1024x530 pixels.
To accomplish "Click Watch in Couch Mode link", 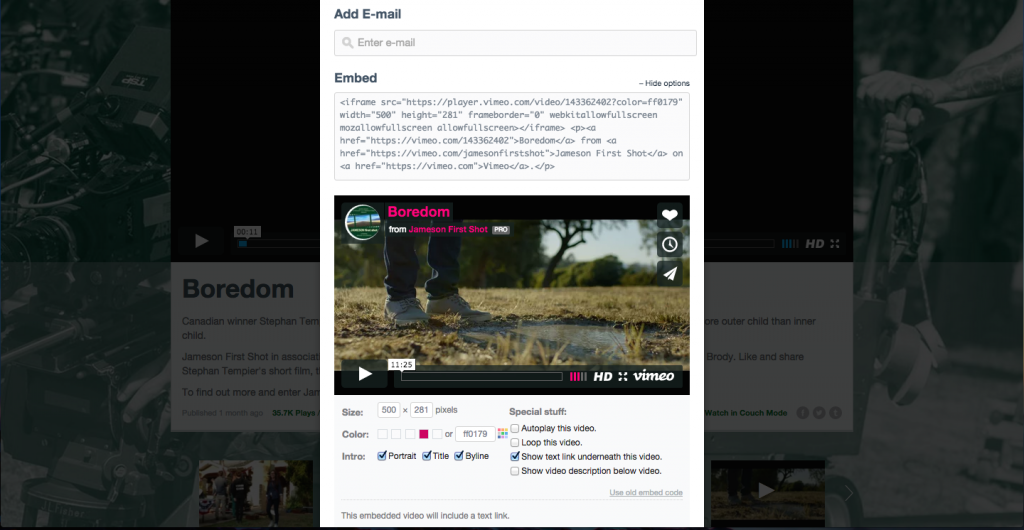I will (x=746, y=413).
